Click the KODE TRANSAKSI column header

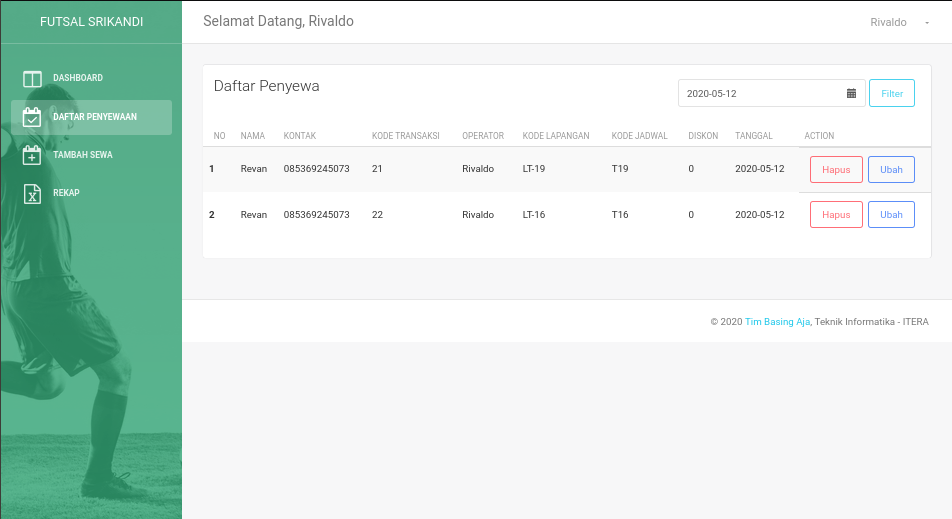[405, 136]
